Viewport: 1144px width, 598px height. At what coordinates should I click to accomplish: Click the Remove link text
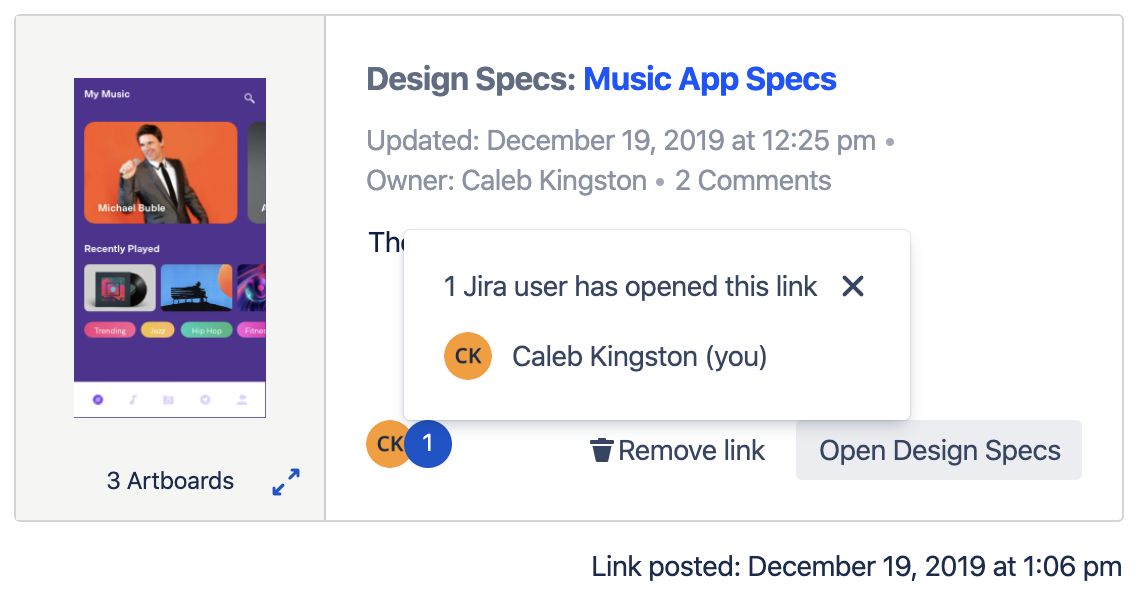(x=692, y=451)
